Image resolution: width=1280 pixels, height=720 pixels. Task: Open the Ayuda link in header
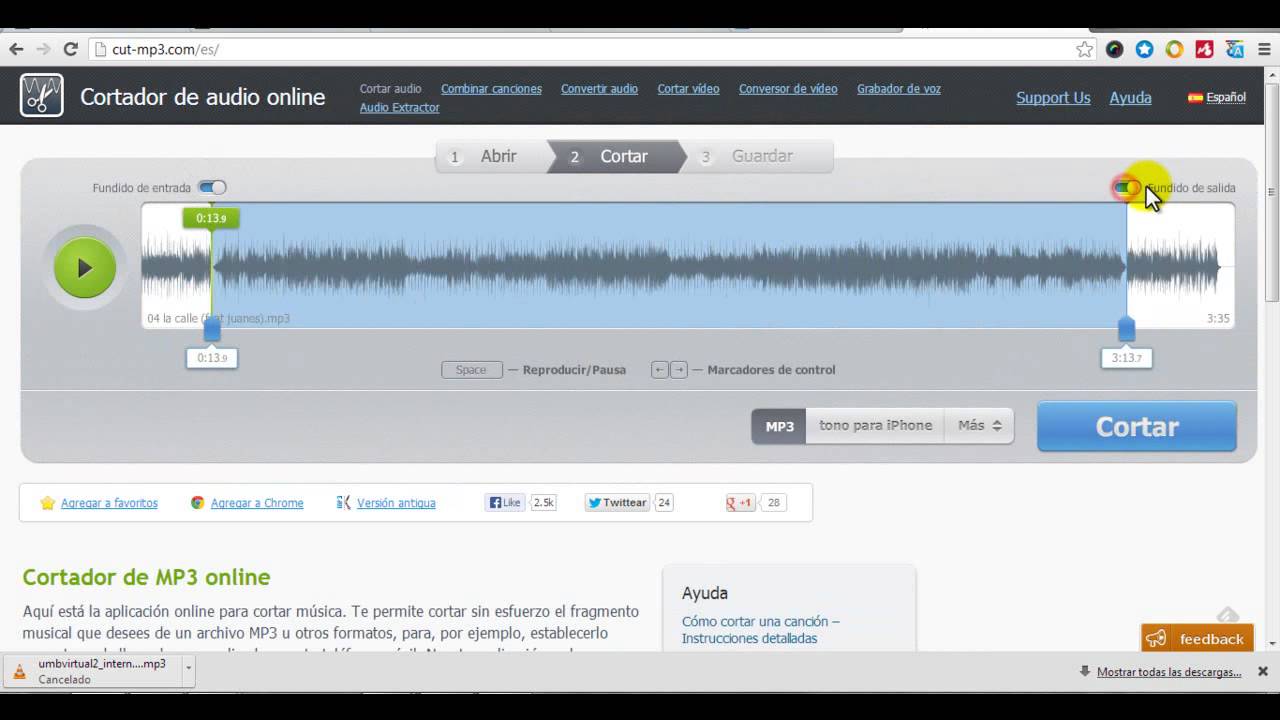tap(1130, 98)
